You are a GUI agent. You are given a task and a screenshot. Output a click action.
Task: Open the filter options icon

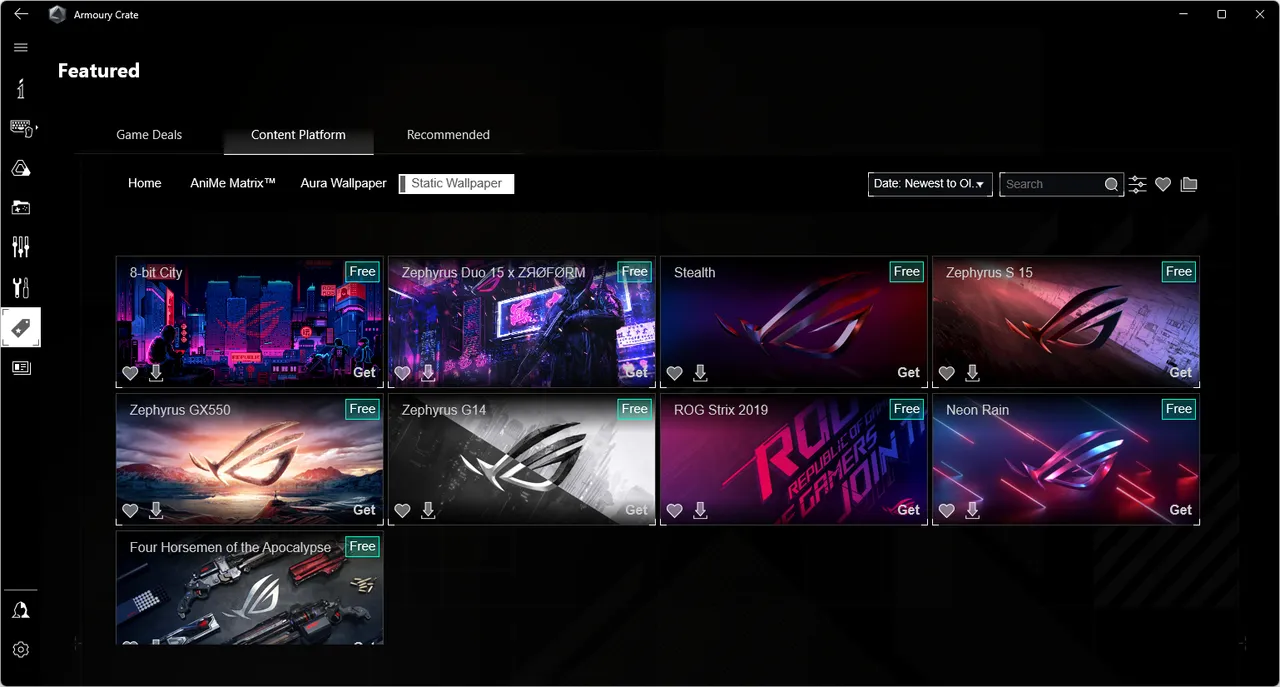pyautogui.click(x=1138, y=184)
